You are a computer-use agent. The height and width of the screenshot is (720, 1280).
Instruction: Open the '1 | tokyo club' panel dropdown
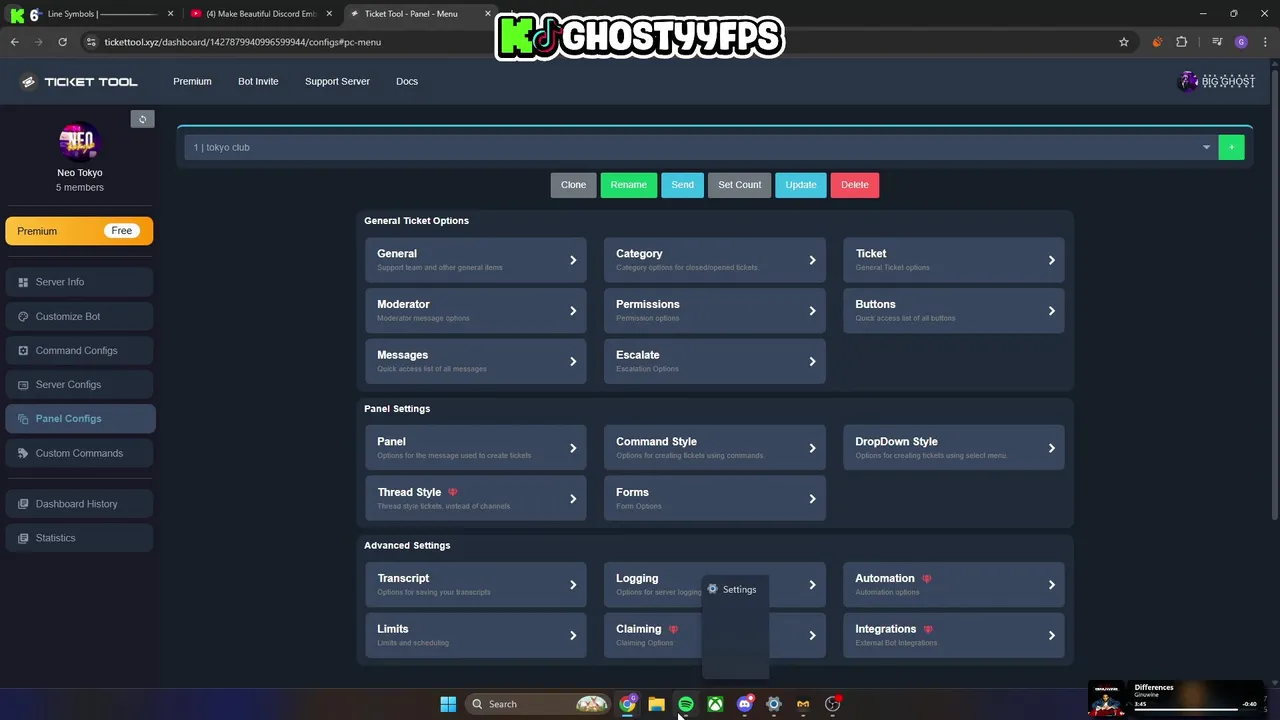(700, 147)
